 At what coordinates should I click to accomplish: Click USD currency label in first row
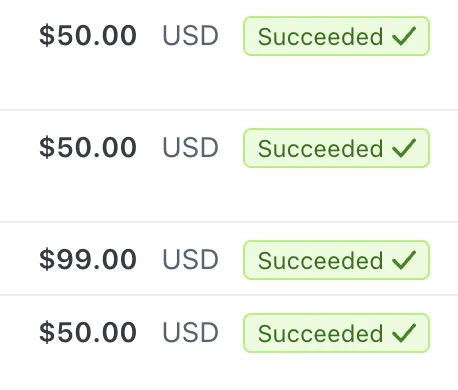click(x=190, y=35)
